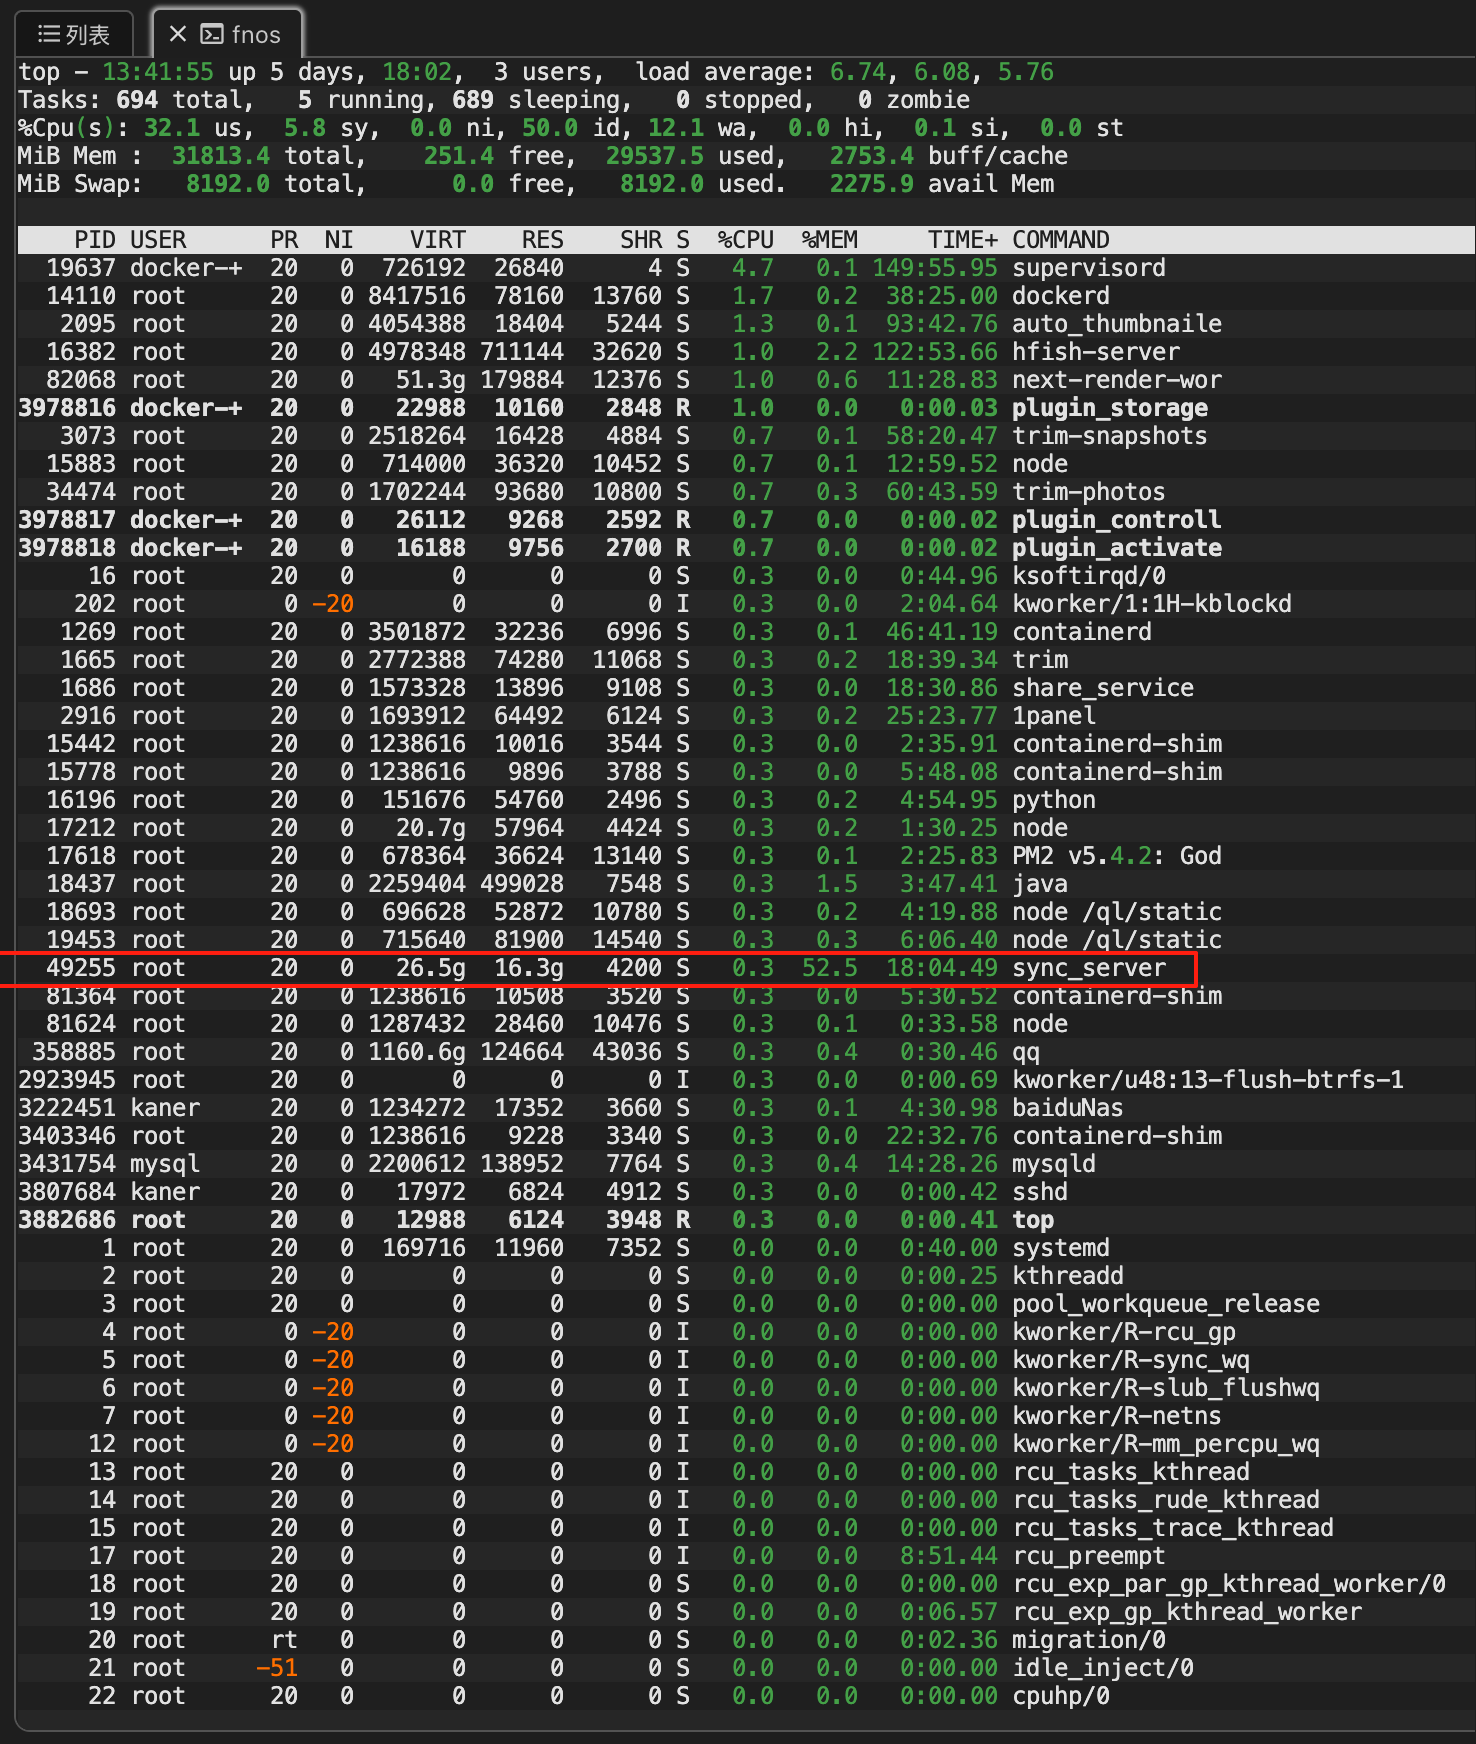The width and height of the screenshot is (1476, 1744).
Task: Click the mysqld command text
Action: pyautogui.click(x=1054, y=1164)
